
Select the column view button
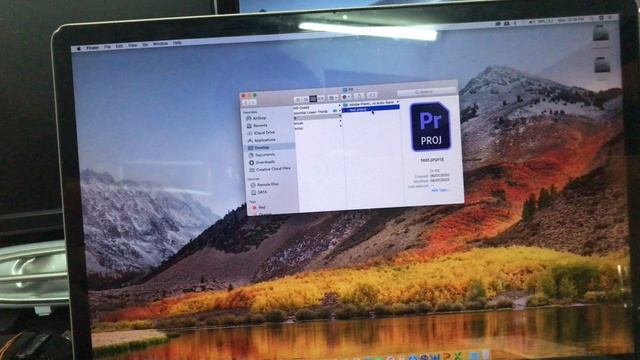tap(313, 99)
